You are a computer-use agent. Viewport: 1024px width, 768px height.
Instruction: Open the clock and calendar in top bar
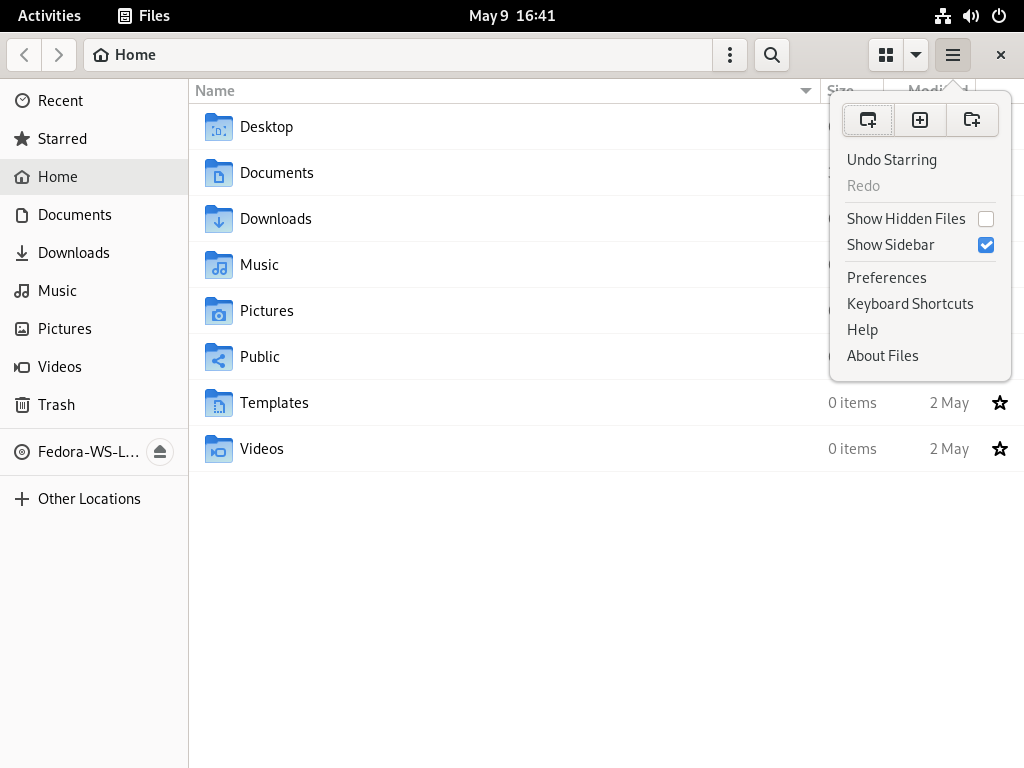512,16
